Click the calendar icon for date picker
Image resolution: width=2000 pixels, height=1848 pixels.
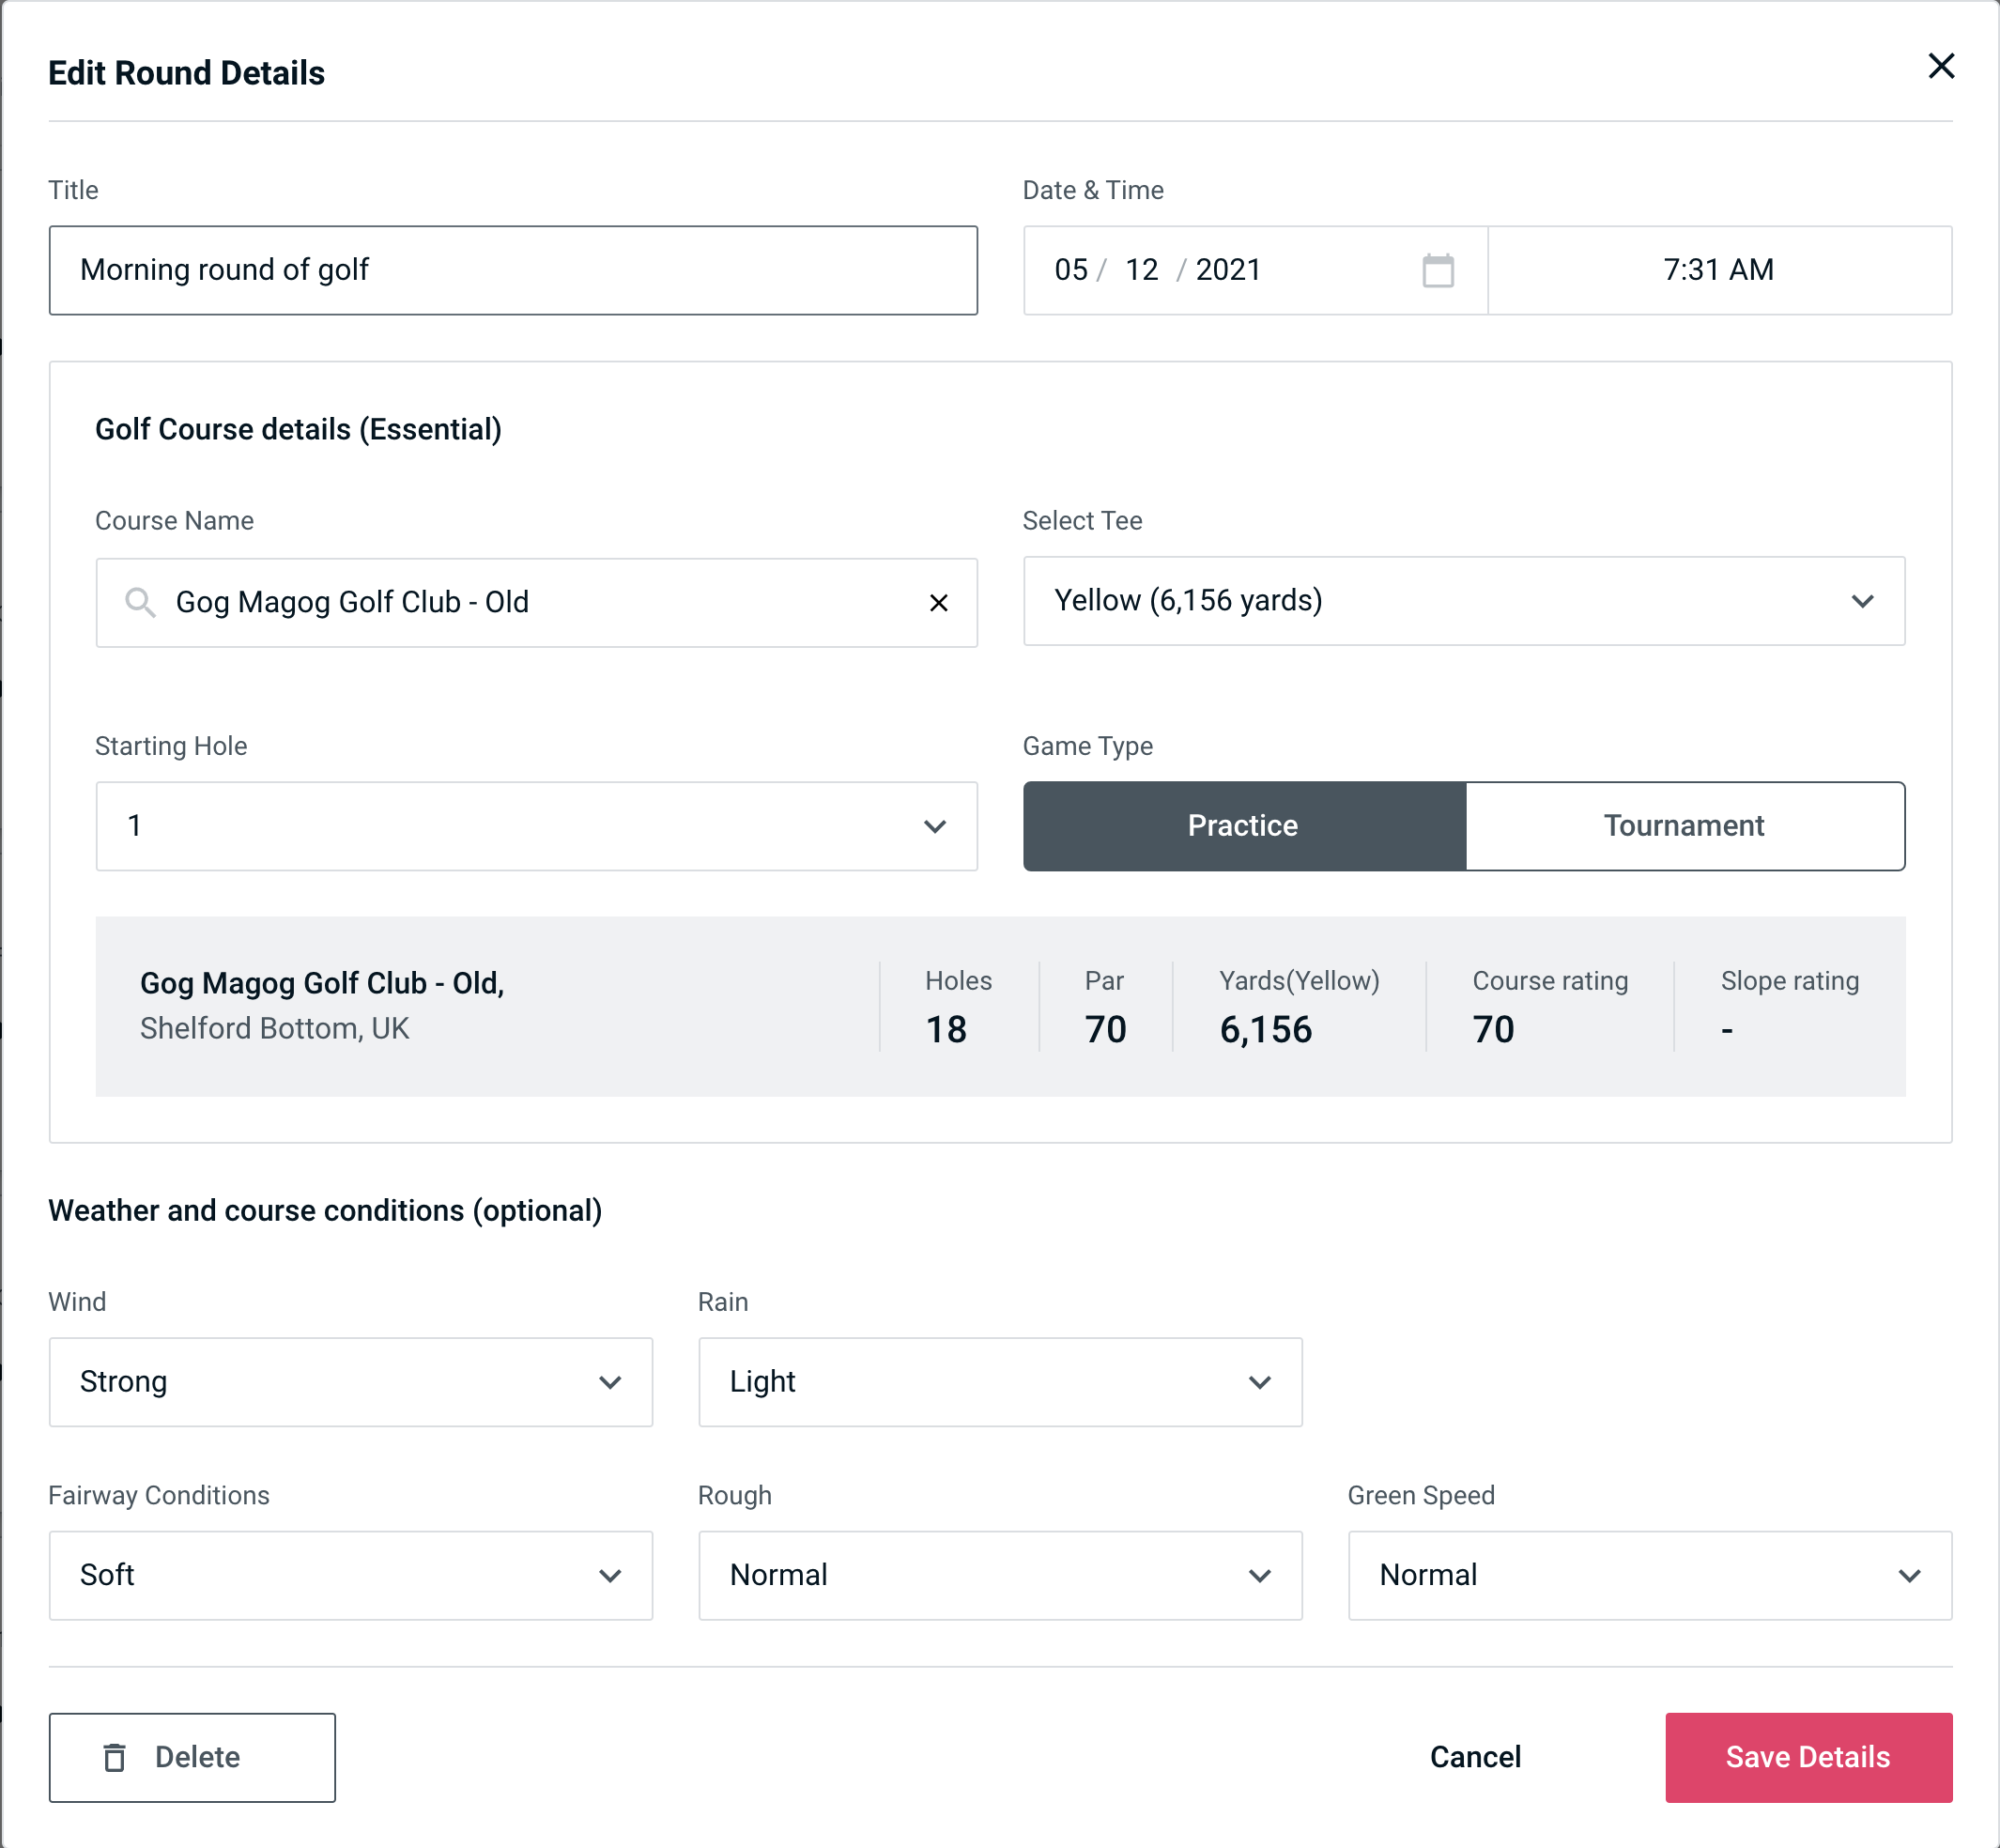[1438, 270]
